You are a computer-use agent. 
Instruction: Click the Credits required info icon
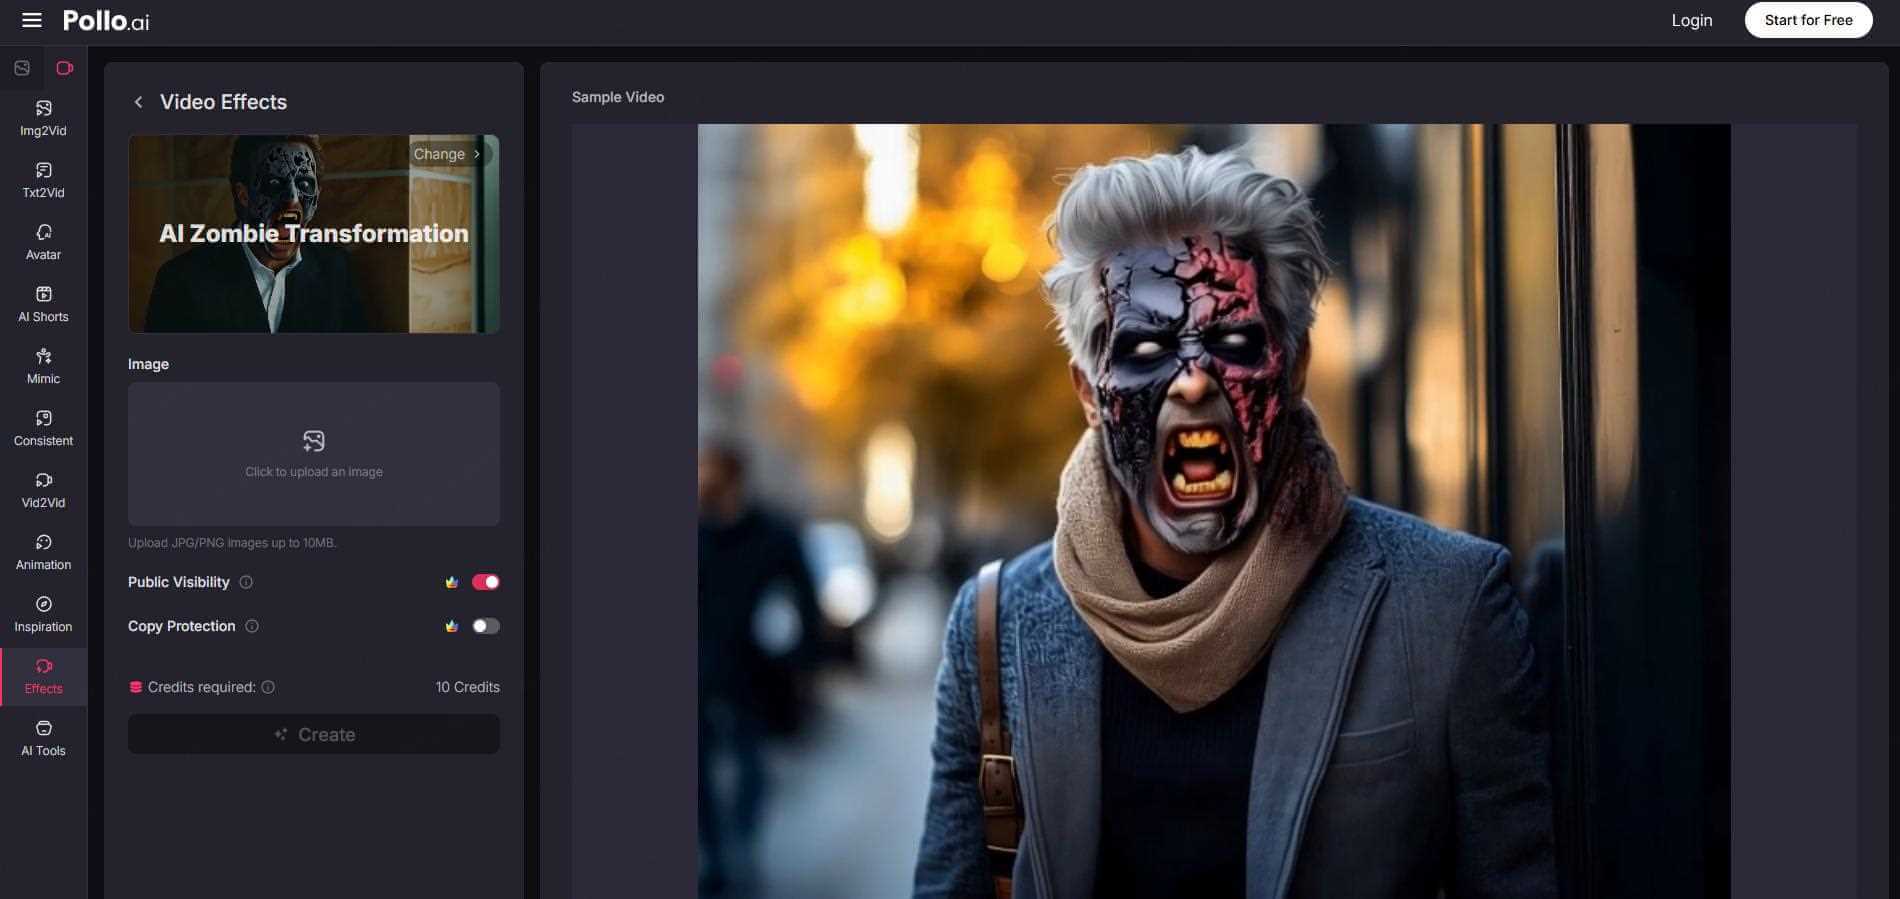[268, 687]
